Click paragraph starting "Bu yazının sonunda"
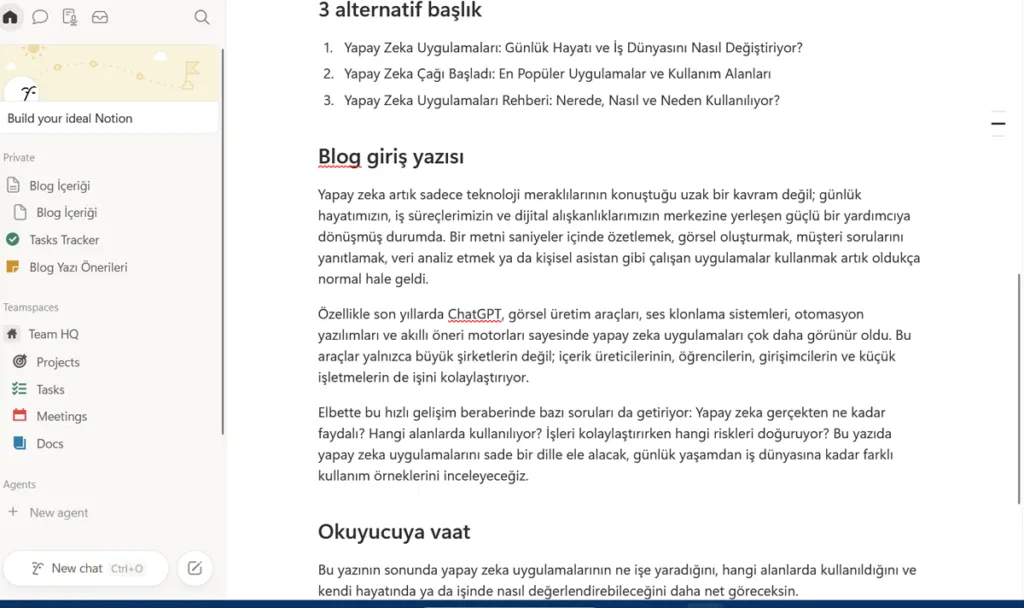 coord(617,580)
